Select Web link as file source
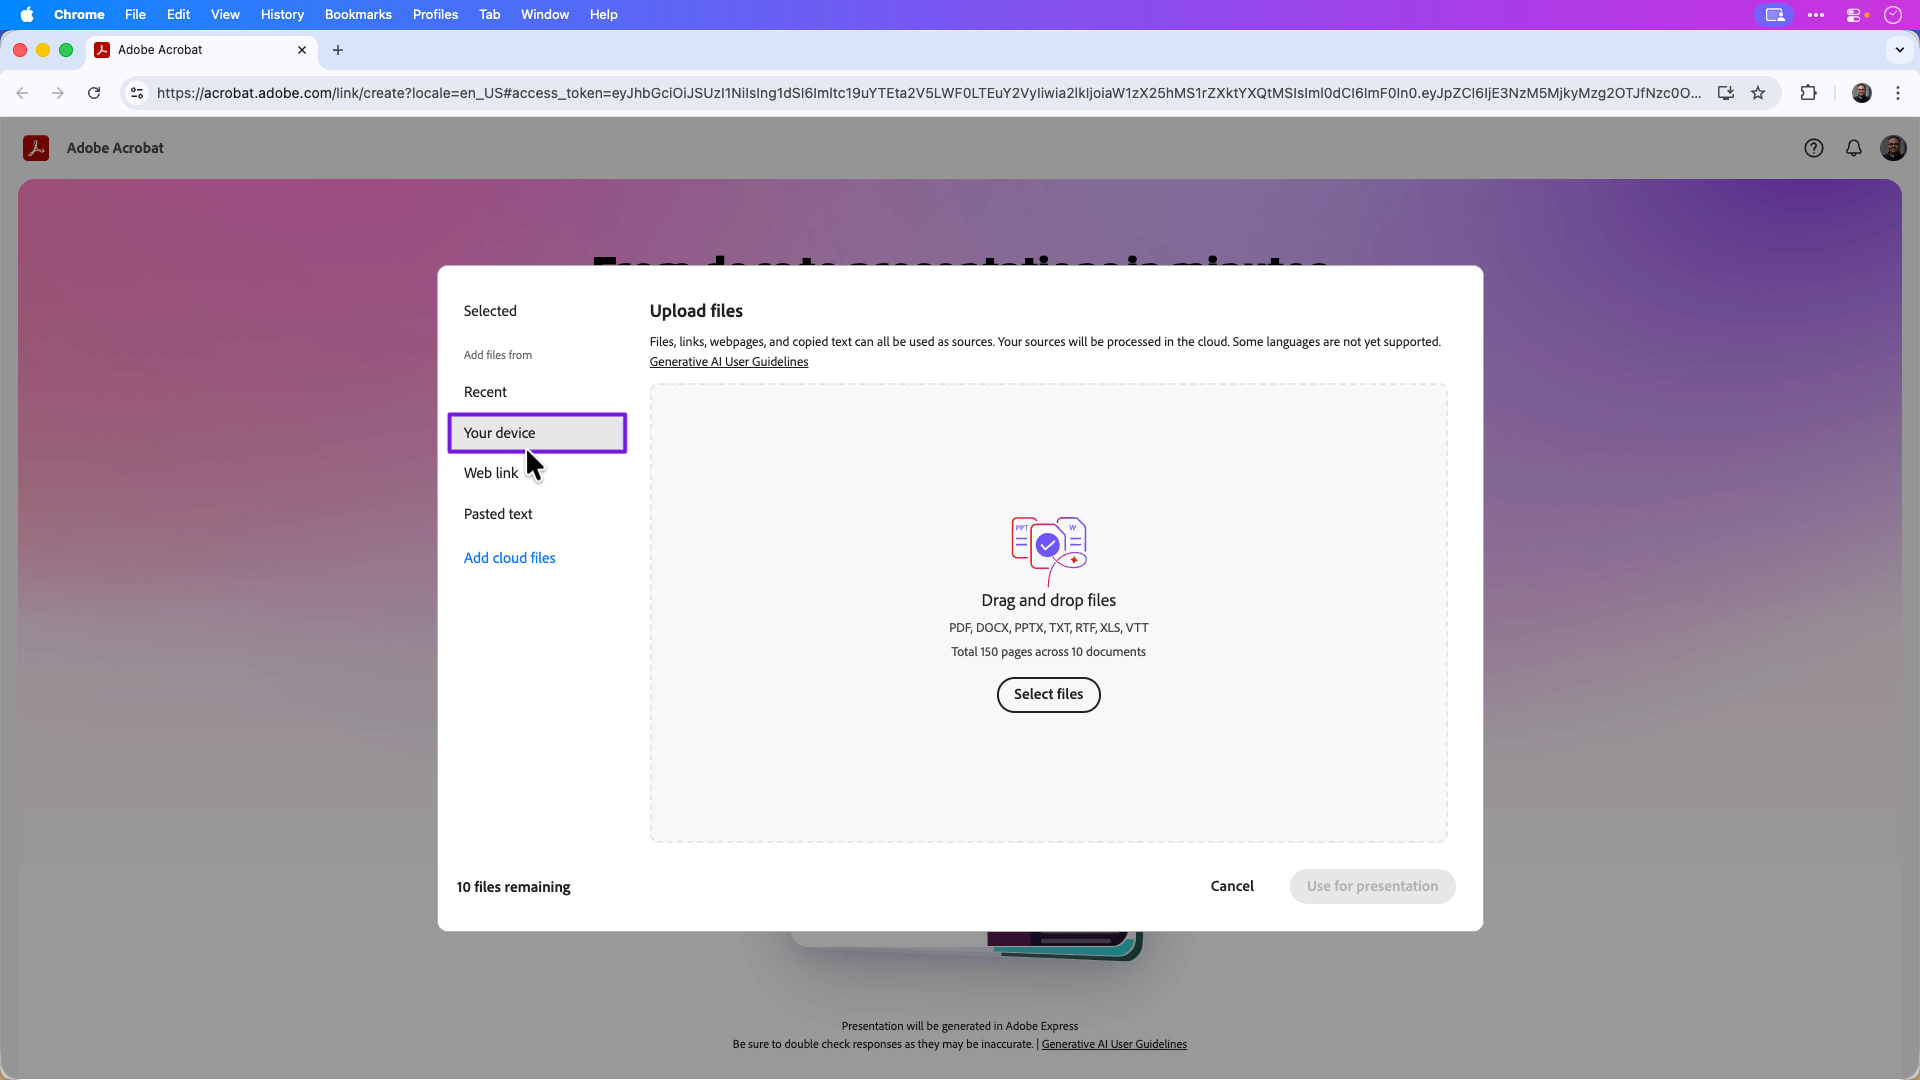This screenshot has height=1080, width=1920. coord(491,473)
